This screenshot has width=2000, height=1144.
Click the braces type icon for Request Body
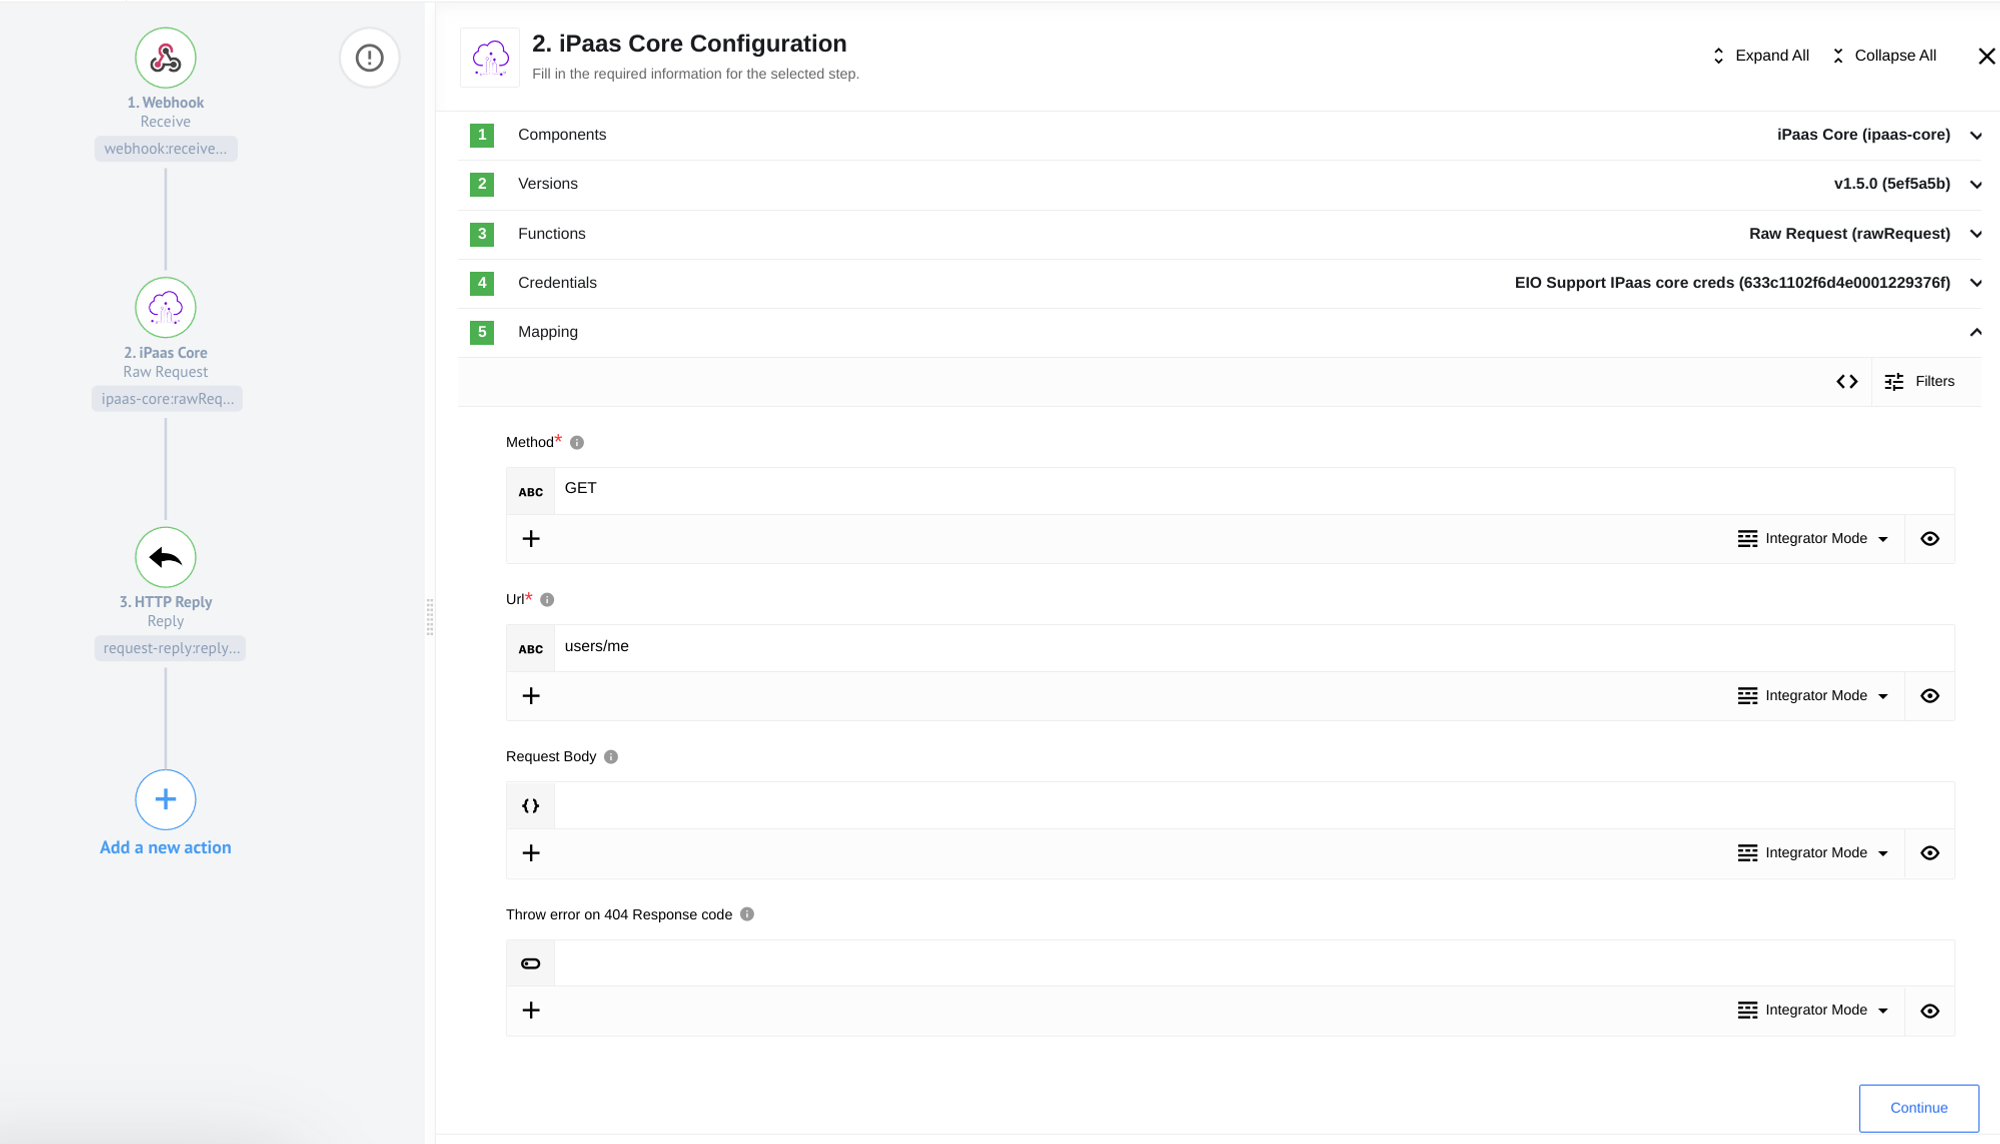tap(531, 805)
